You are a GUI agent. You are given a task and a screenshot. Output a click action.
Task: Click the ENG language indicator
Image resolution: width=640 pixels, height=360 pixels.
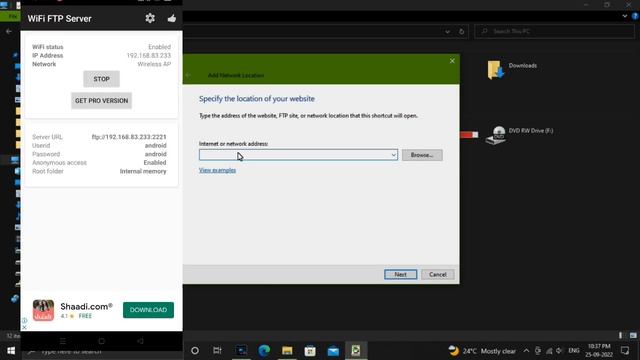tap(574, 351)
